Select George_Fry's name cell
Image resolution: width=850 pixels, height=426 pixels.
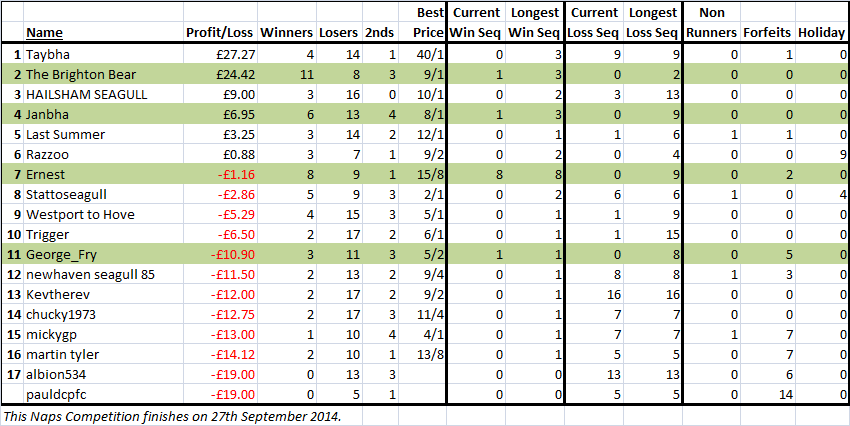click(103, 255)
